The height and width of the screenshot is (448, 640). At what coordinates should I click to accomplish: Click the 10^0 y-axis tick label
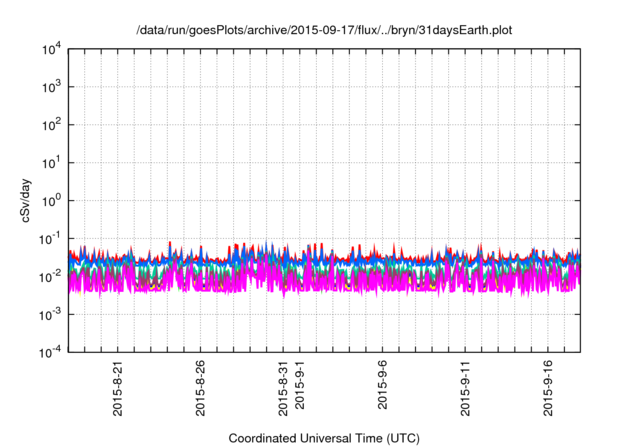50,201
